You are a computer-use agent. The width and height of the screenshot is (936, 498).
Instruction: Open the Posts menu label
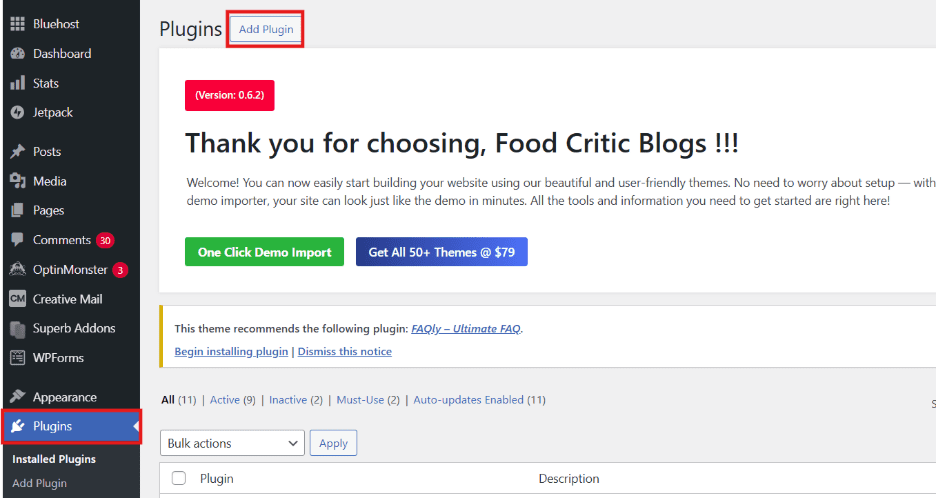pos(47,152)
